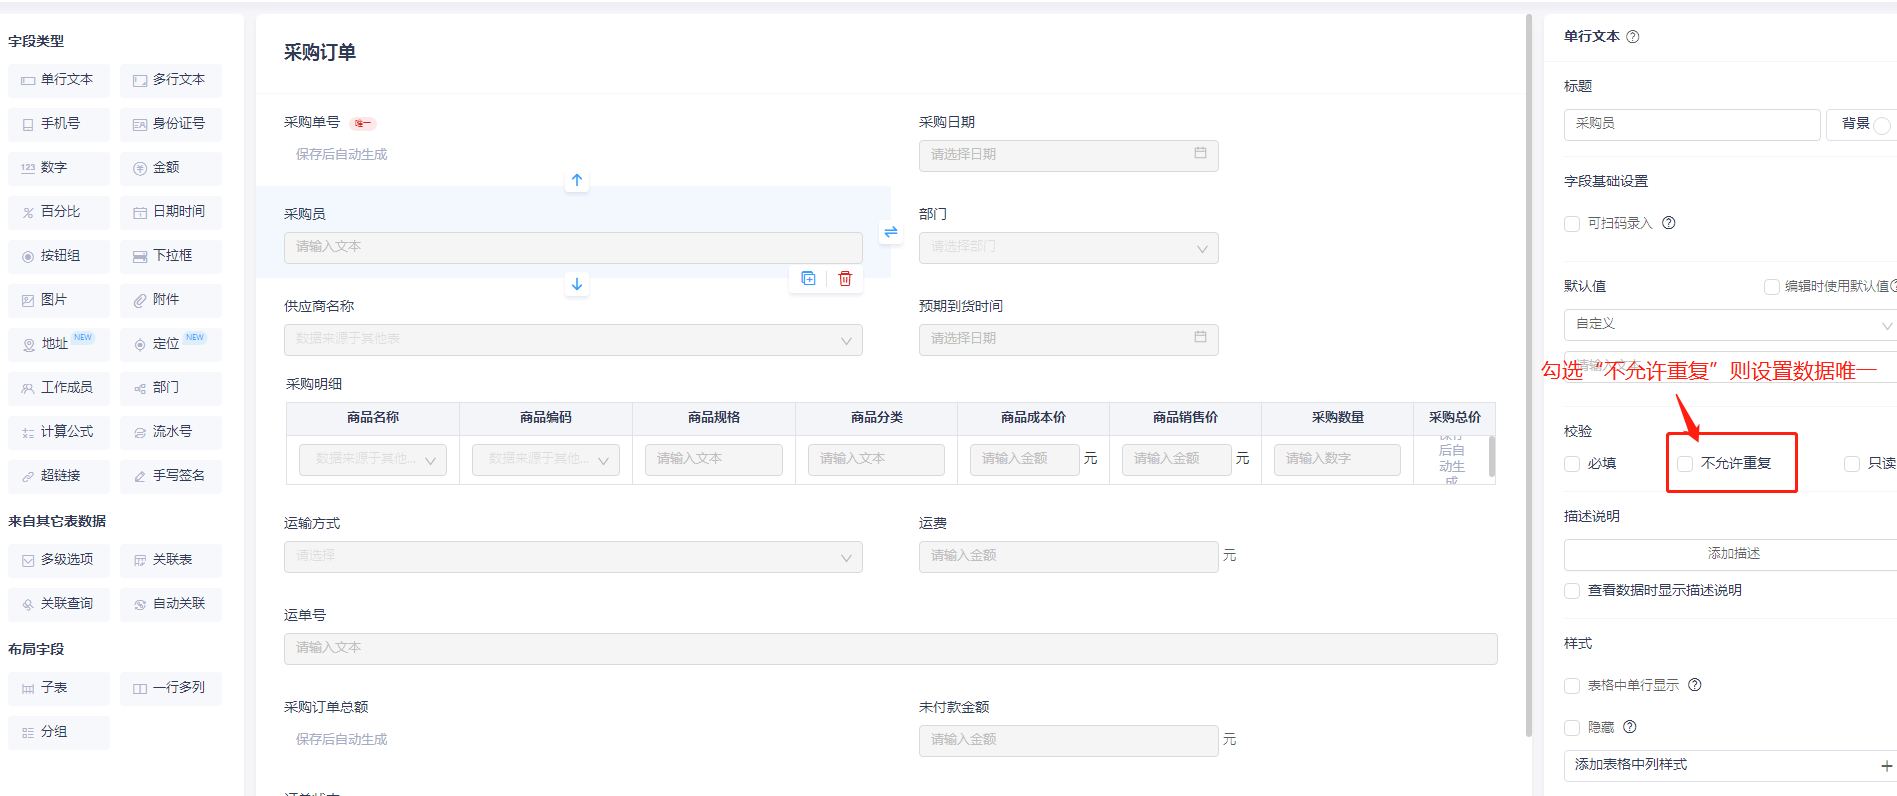The width and height of the screenshot is (1897, 796).
Task: Add the 金额 field type
Action: (x=171, y=168)
